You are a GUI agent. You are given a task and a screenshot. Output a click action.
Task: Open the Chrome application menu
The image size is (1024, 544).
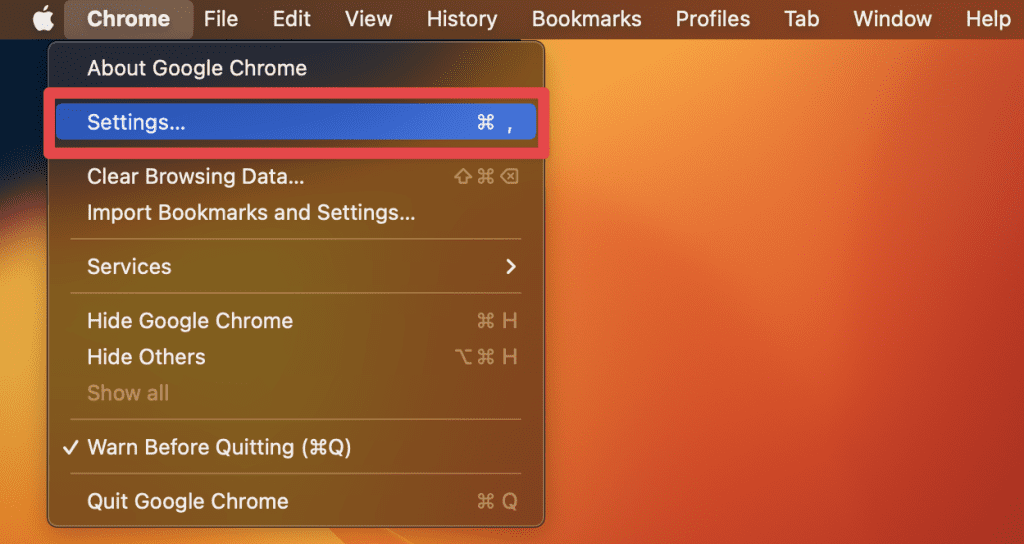128,19
